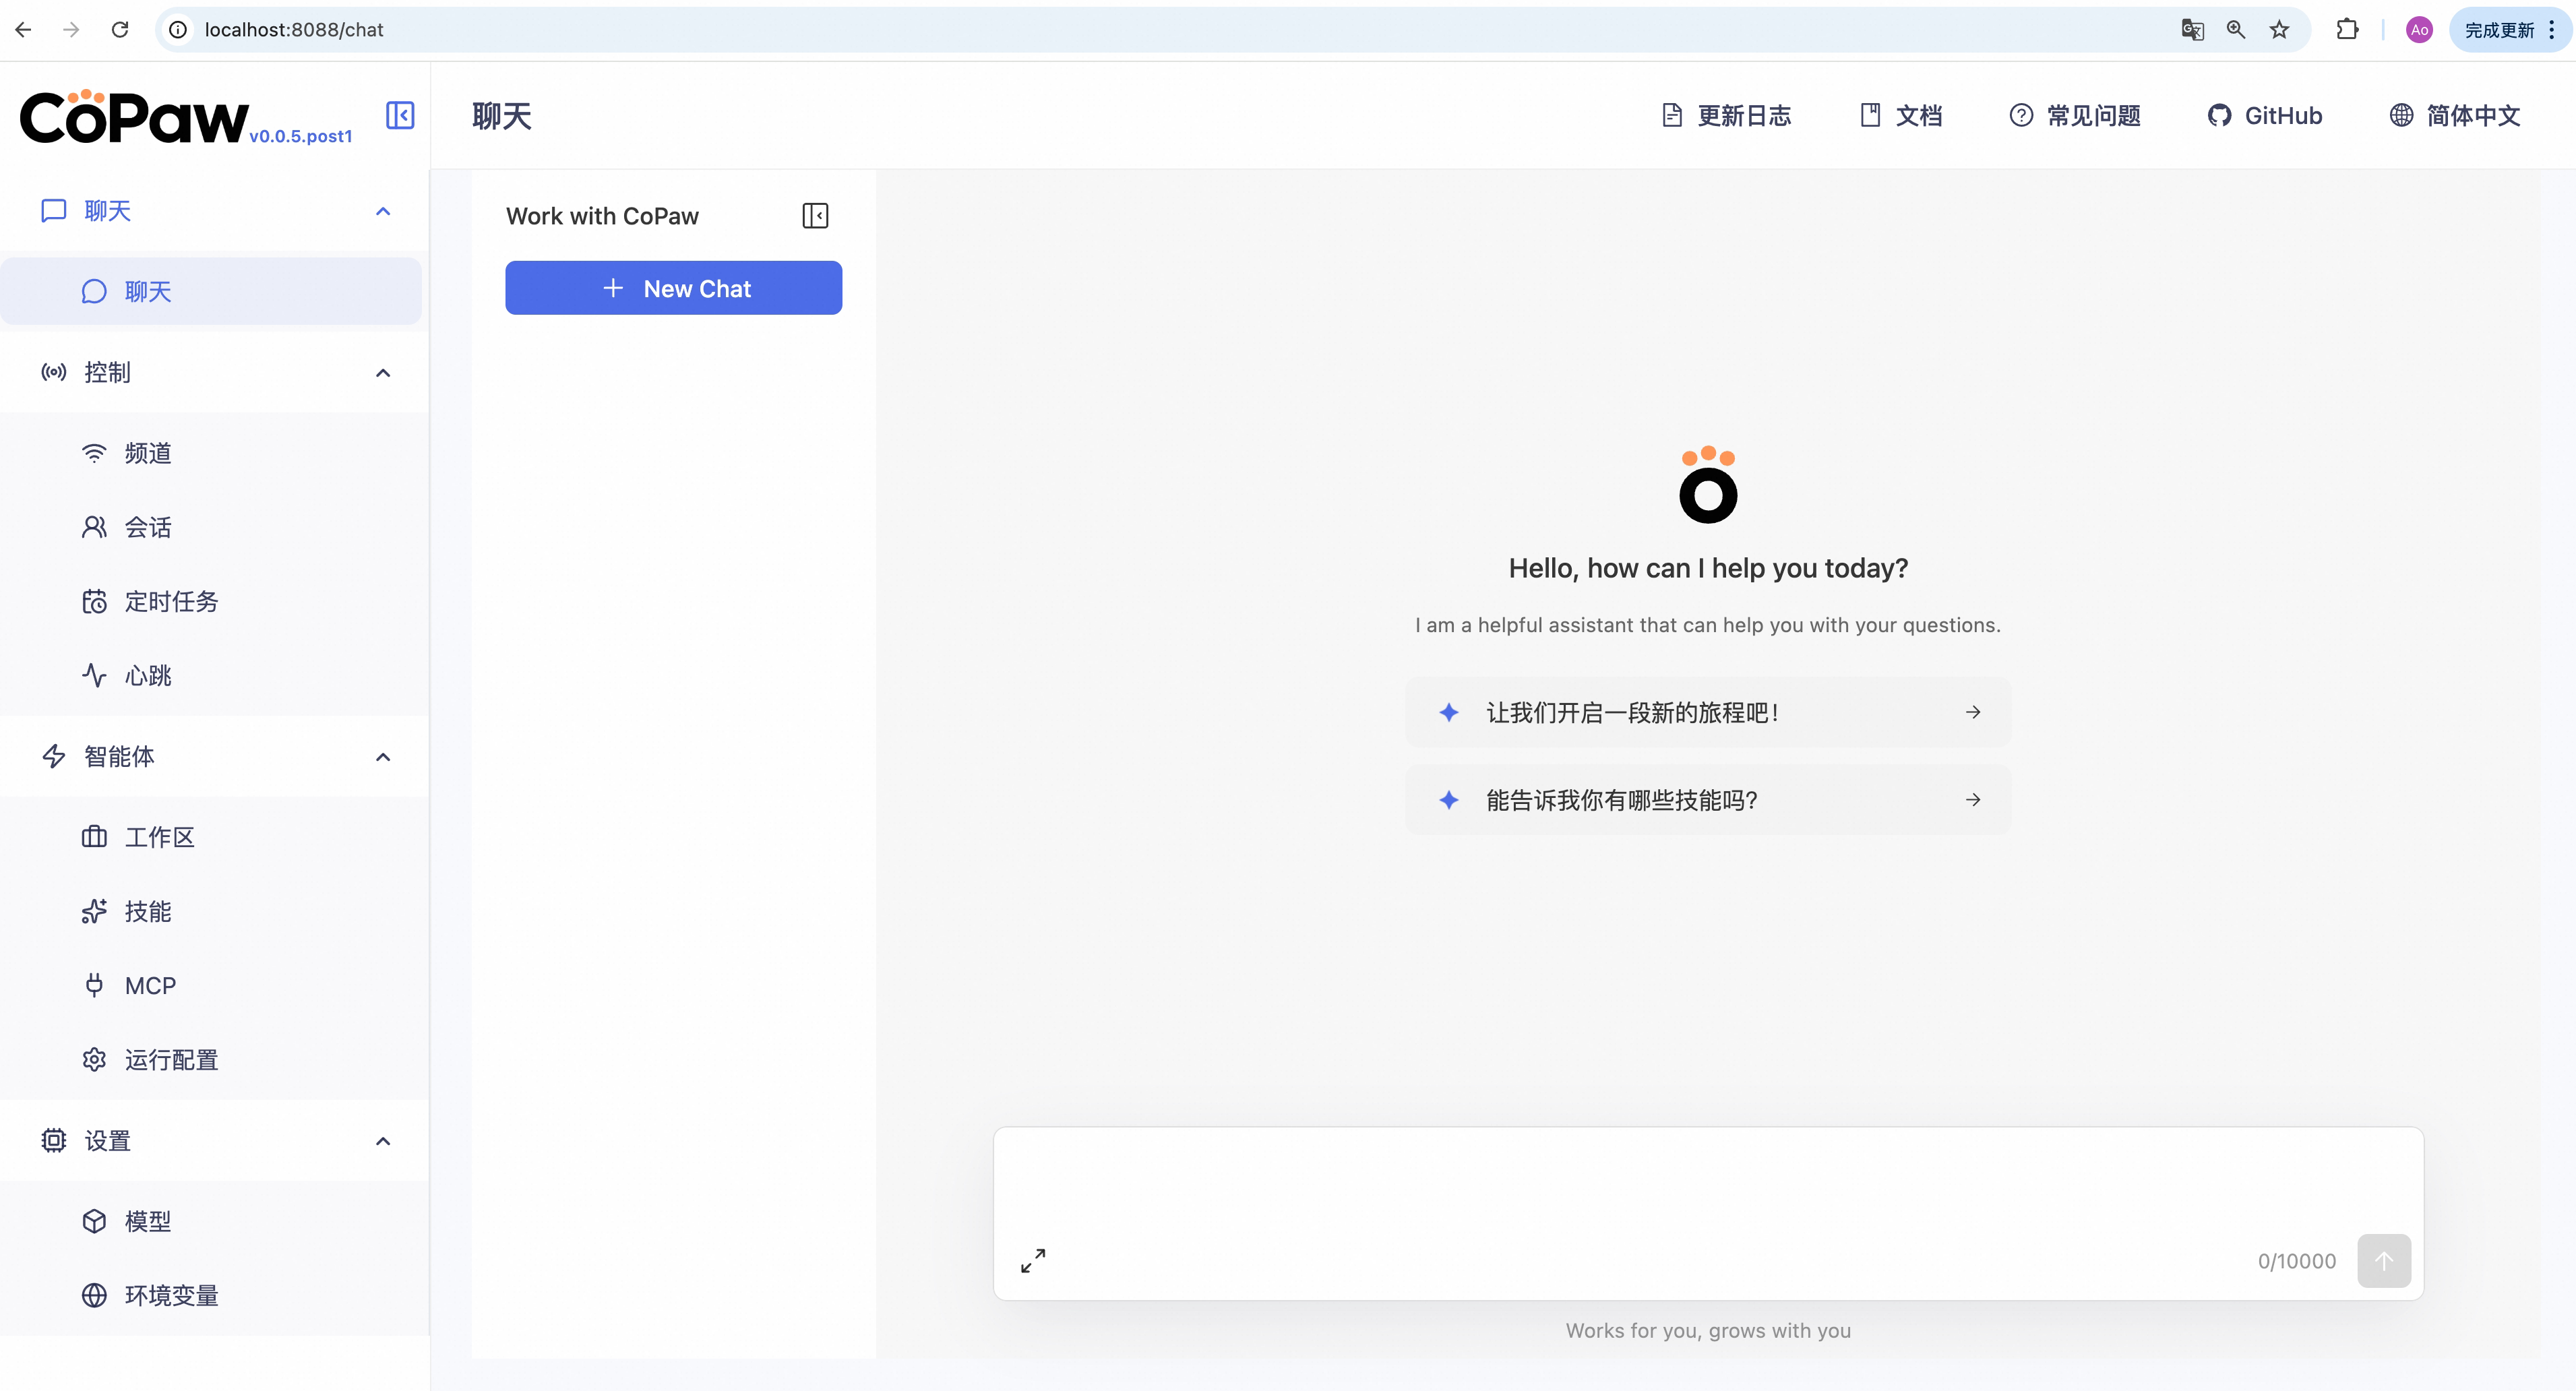
Task: Collapse the 设置 sidebar section
Action: tap(383, 1141)
